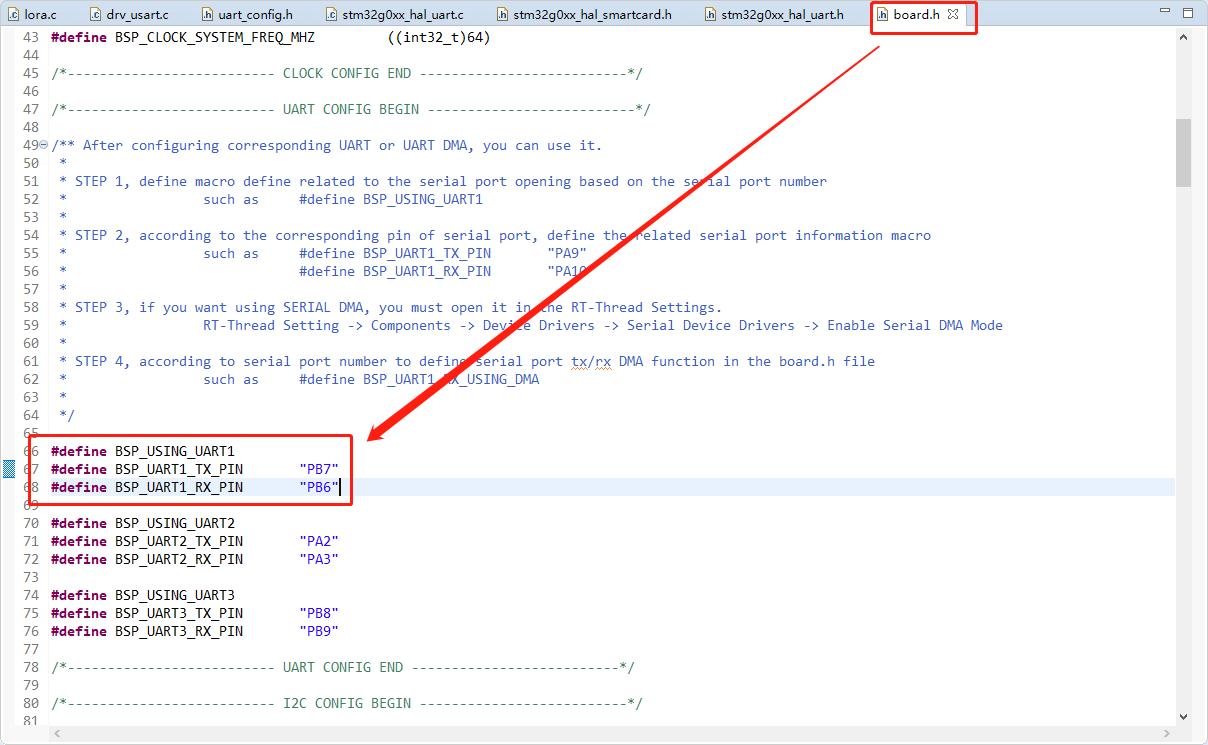This screenshot has height=745, width=1208.
Task: Click the header icon on stm32g0xx_hal_smartcard.h tab
Action: pos(503,15)
